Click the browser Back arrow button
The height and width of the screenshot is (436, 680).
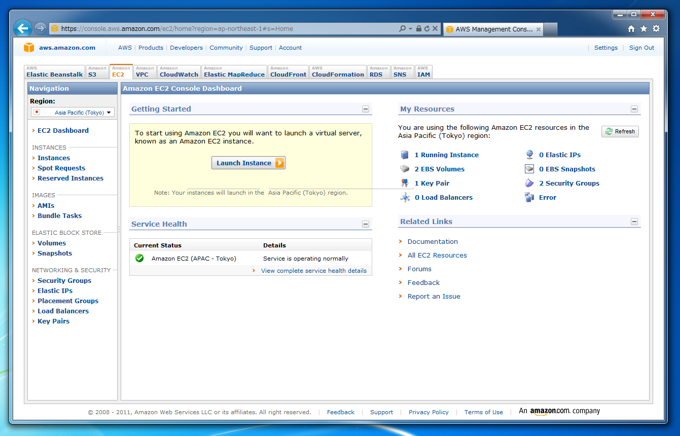[x=23, y=29]
